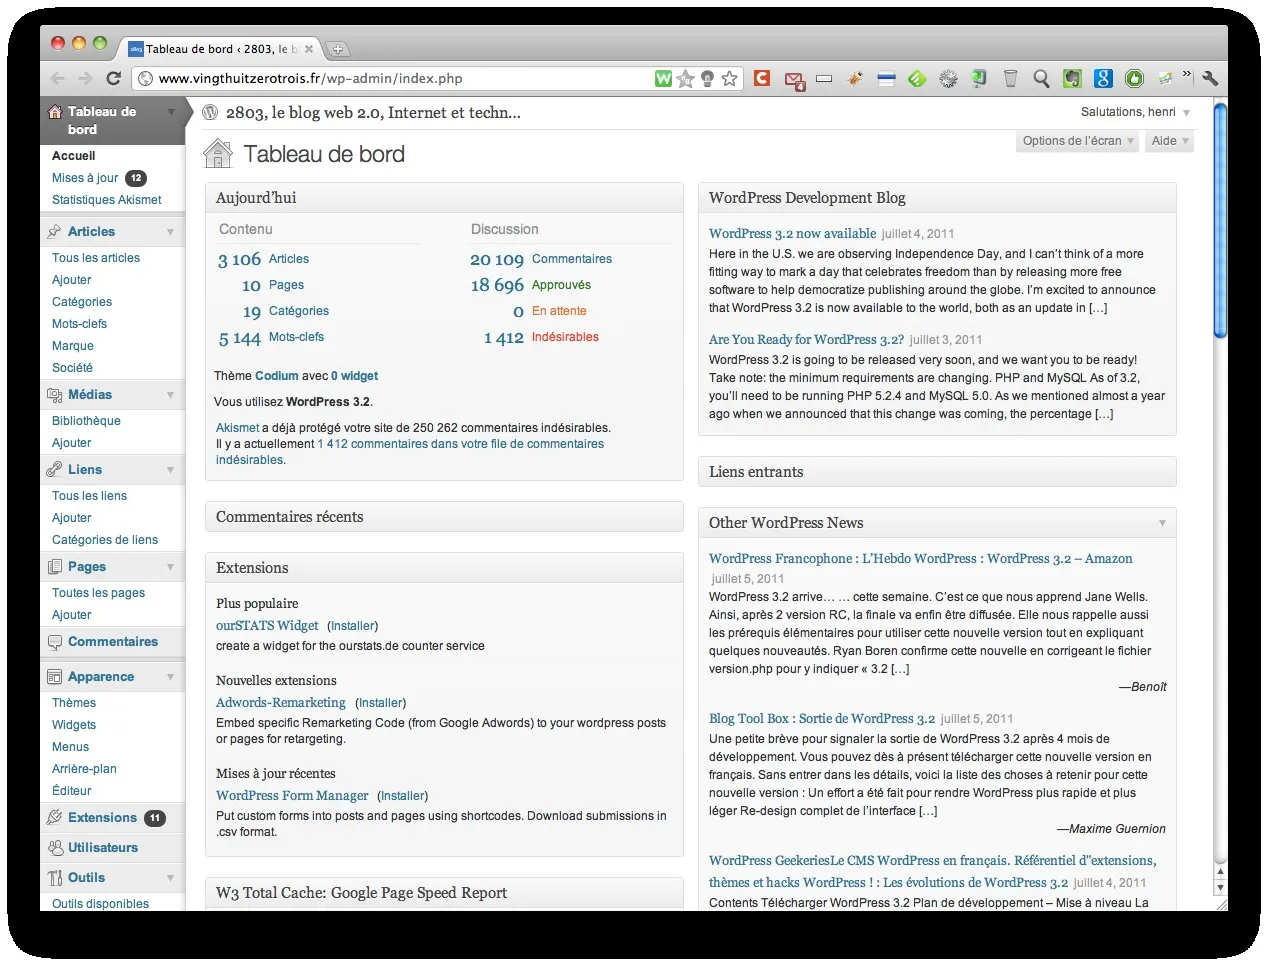The height and width of the screenshot is (966, 1268).
Task: Open the Aide help dropdown
Action: point(1169,141)
